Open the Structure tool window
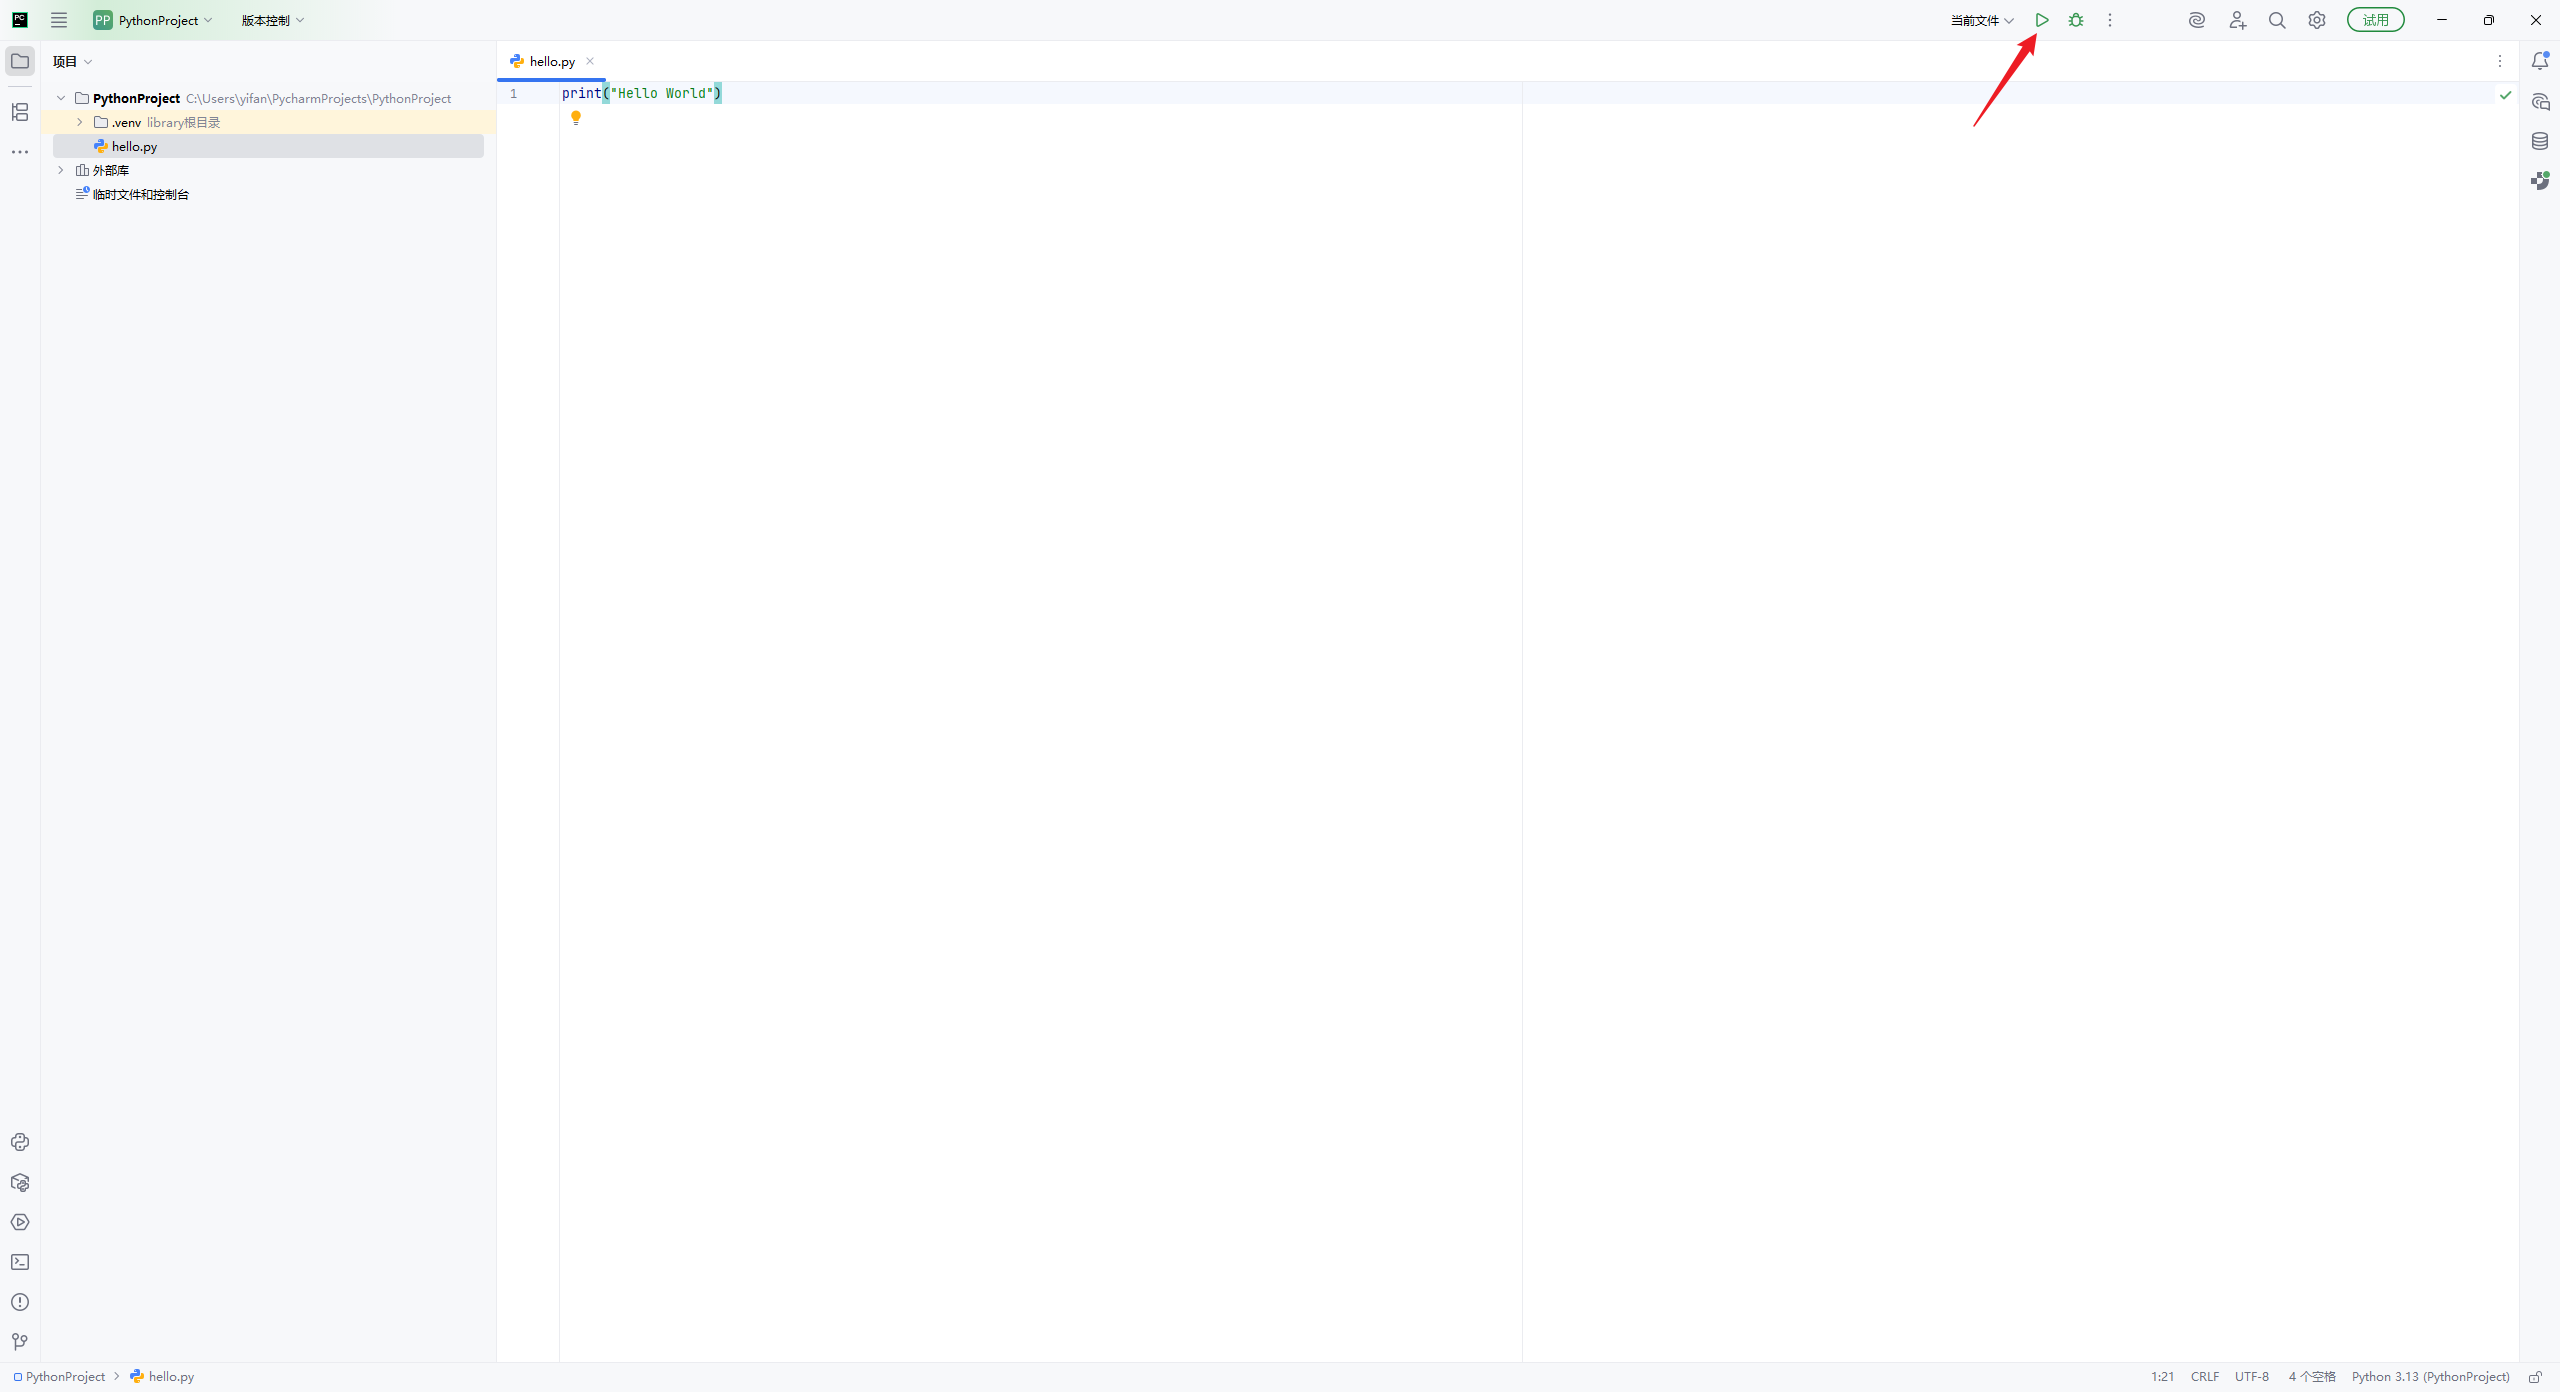The width and height of the screenshot is (2560, 1392). coord(20,112)
